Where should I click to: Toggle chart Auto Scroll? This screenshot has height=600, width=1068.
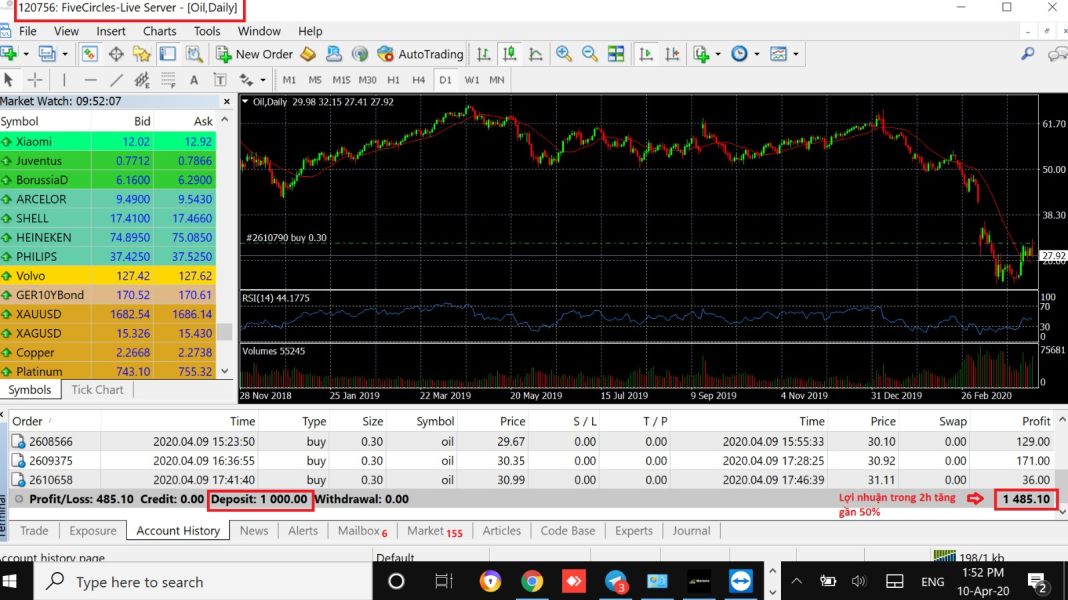(x=646, y=54)
